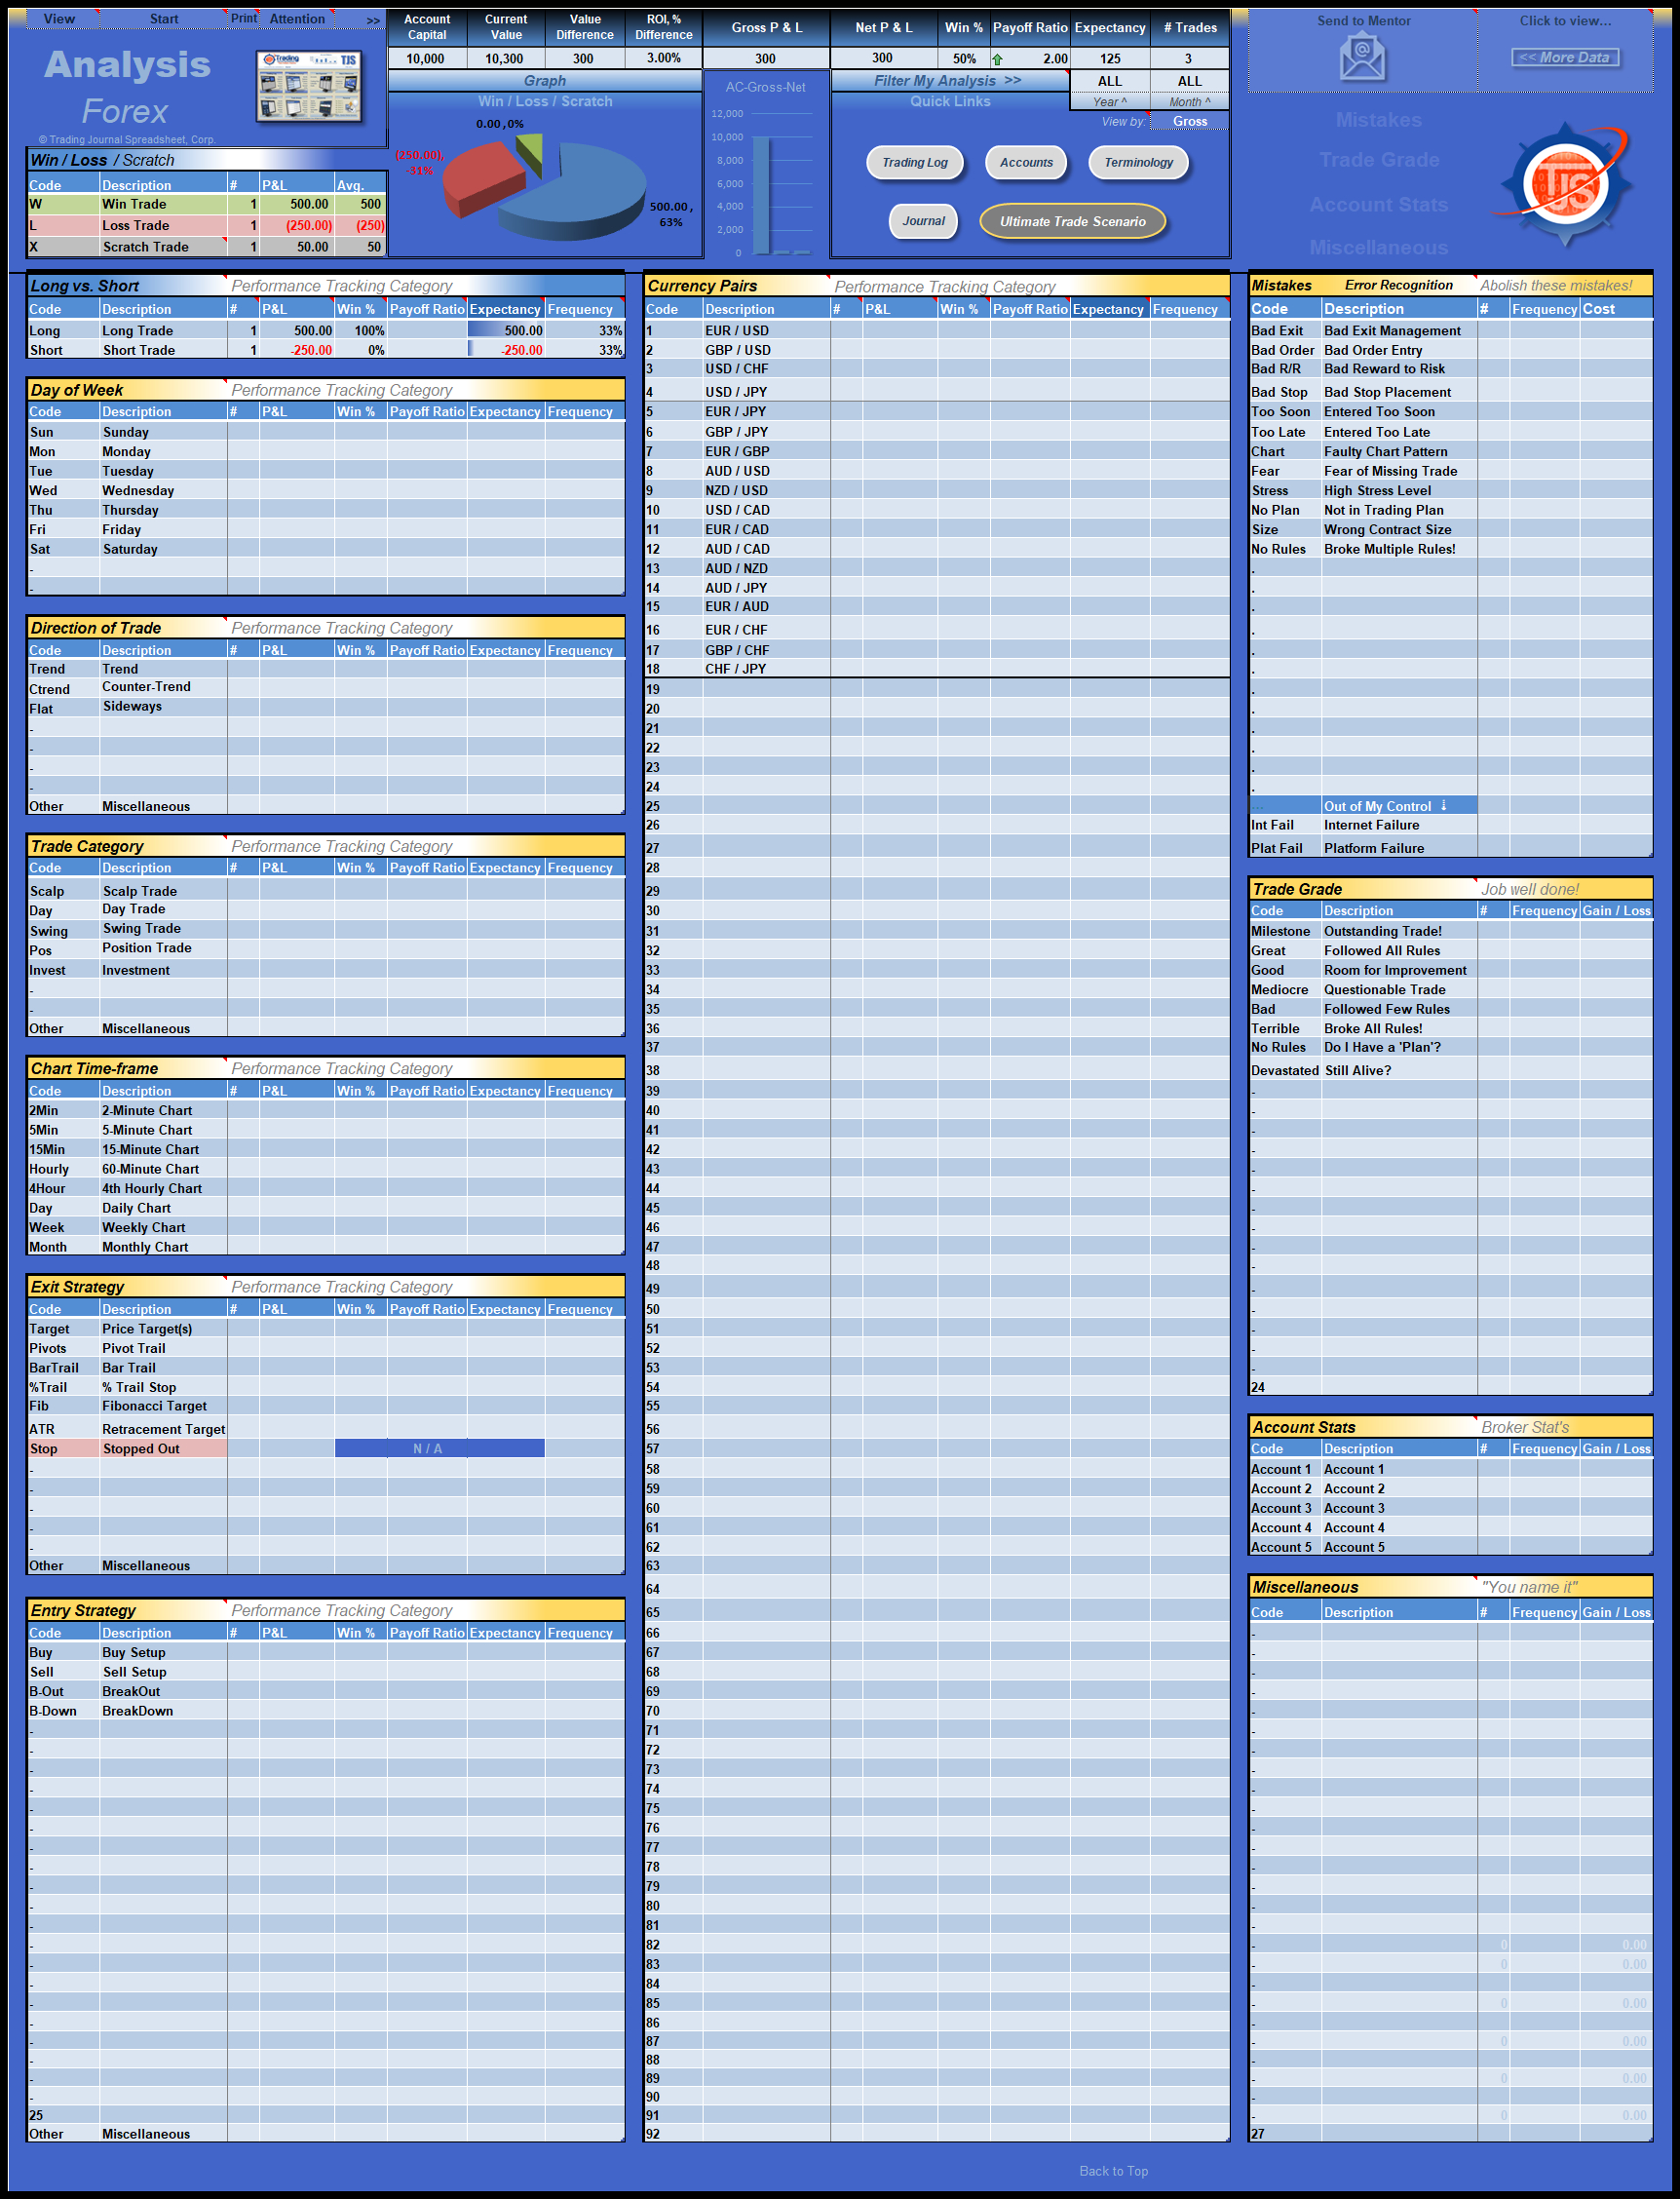The width and height of the screenshot is (1680, 2199).
Task: Select the Account Capital value 10,000
Action: click(x=426, y=58)
